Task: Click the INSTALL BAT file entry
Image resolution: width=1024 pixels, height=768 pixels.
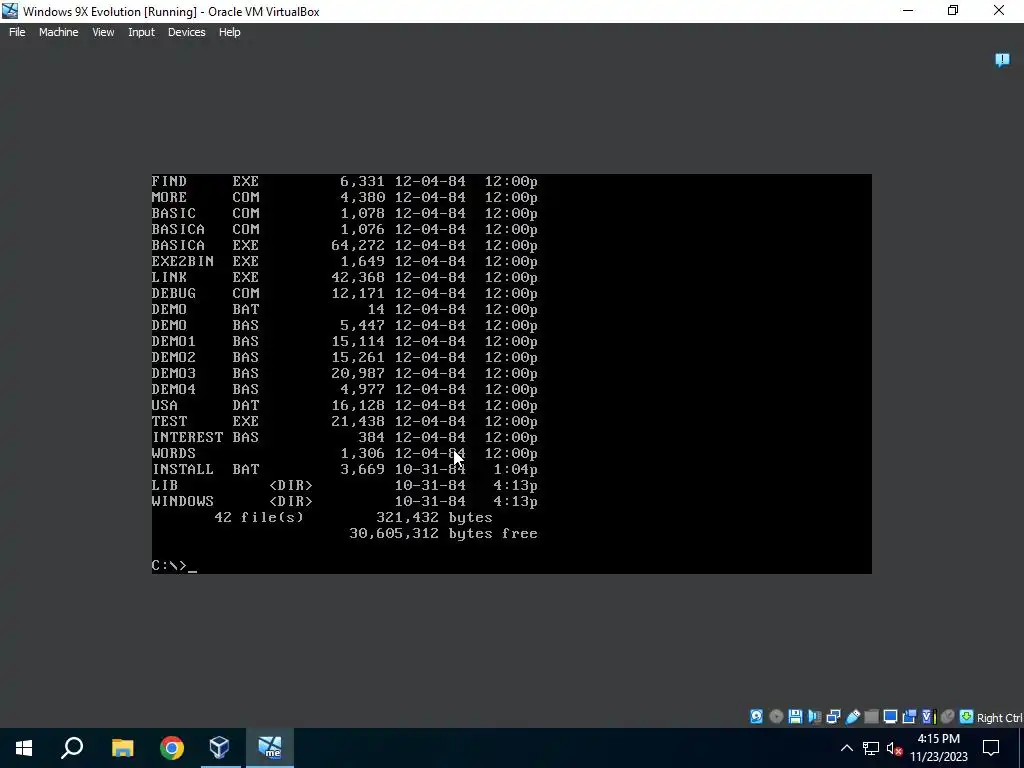Action: [x=344, y=470]
